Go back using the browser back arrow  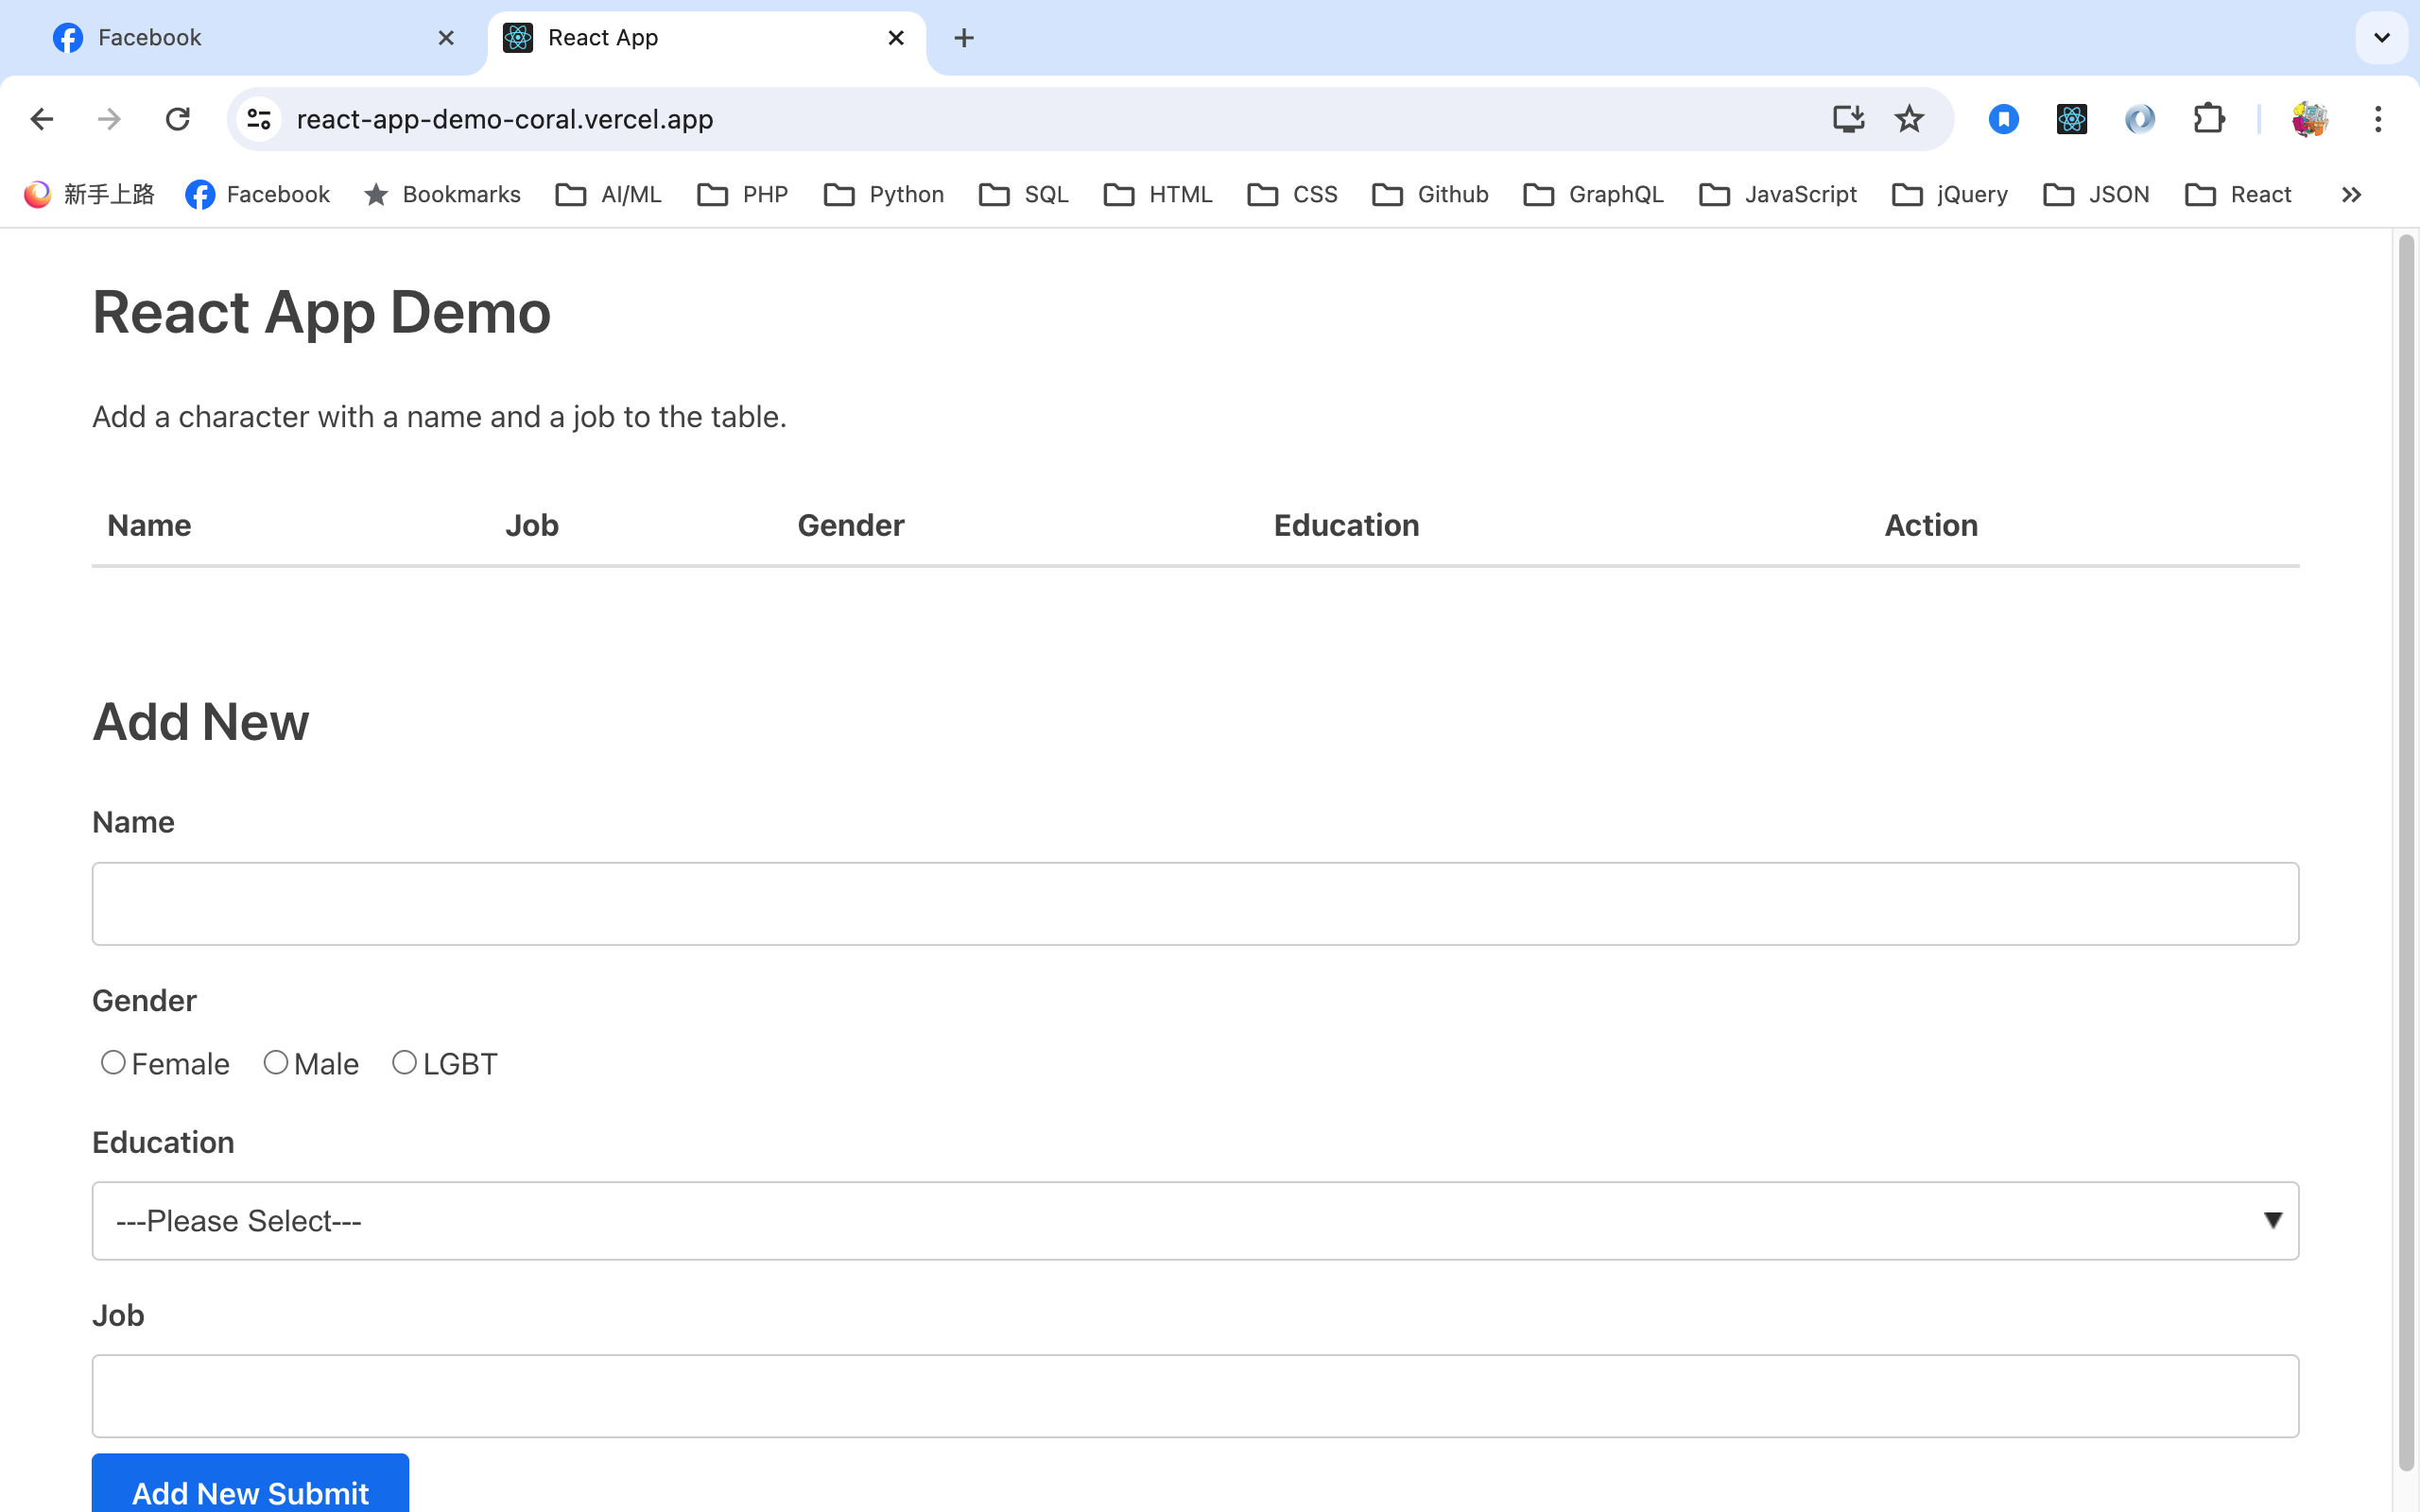tap(41, 119)
